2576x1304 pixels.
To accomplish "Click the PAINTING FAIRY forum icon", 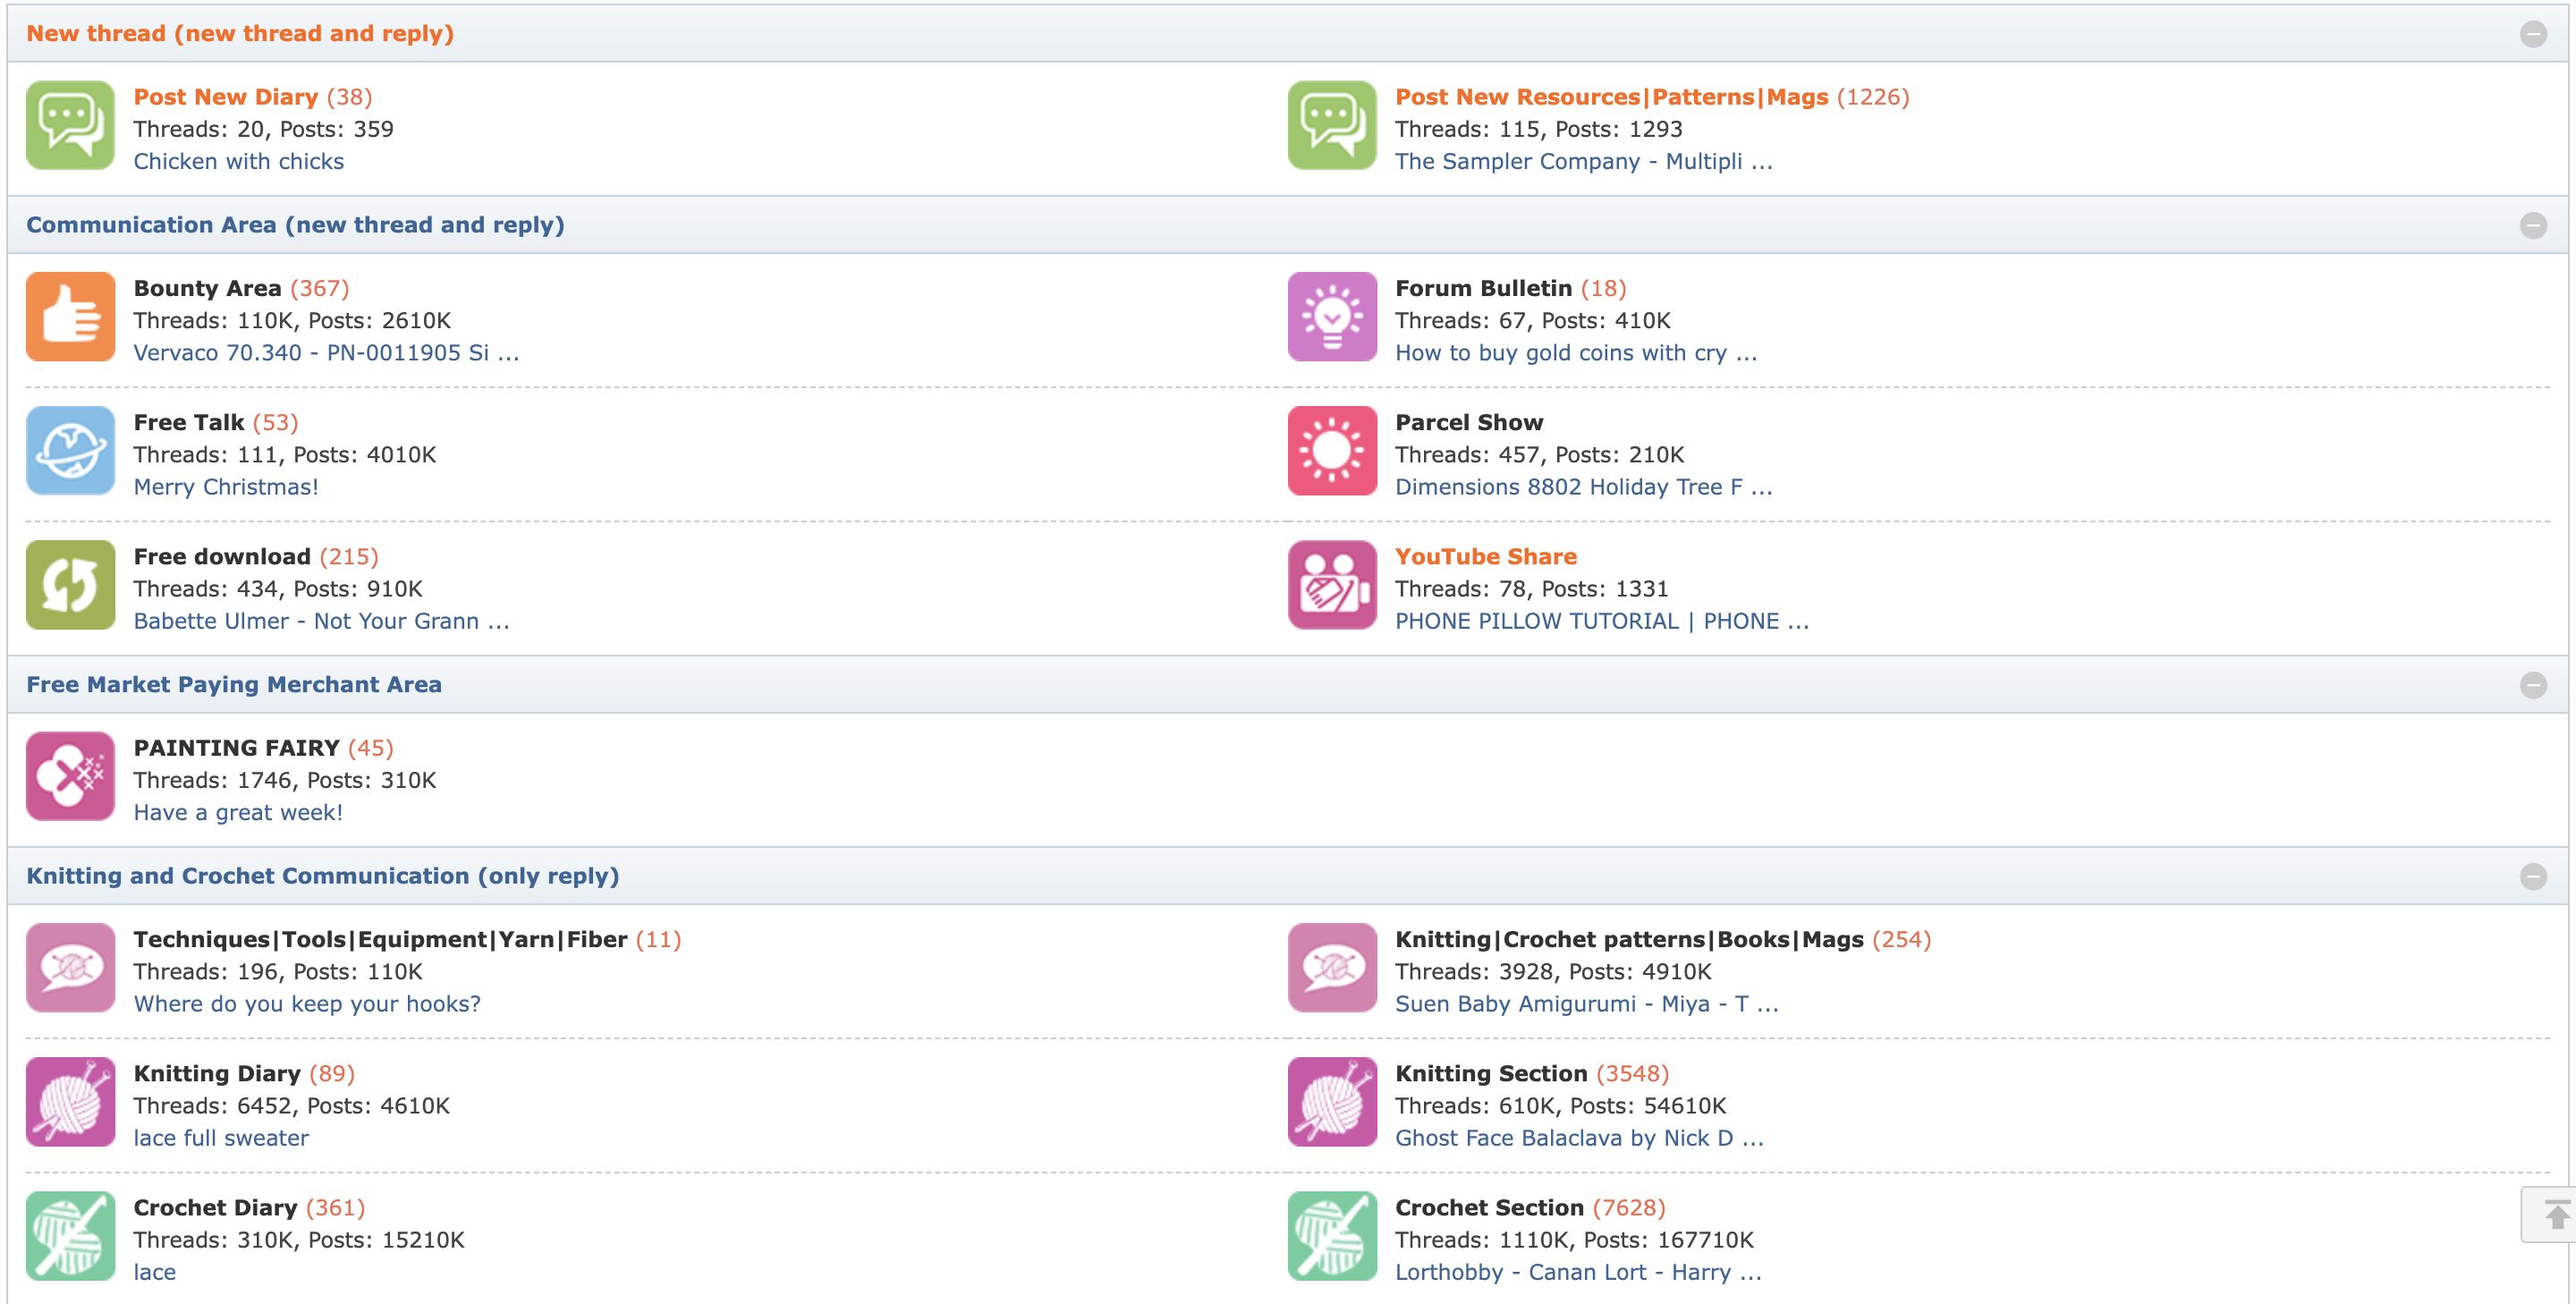I will [70, 776].
